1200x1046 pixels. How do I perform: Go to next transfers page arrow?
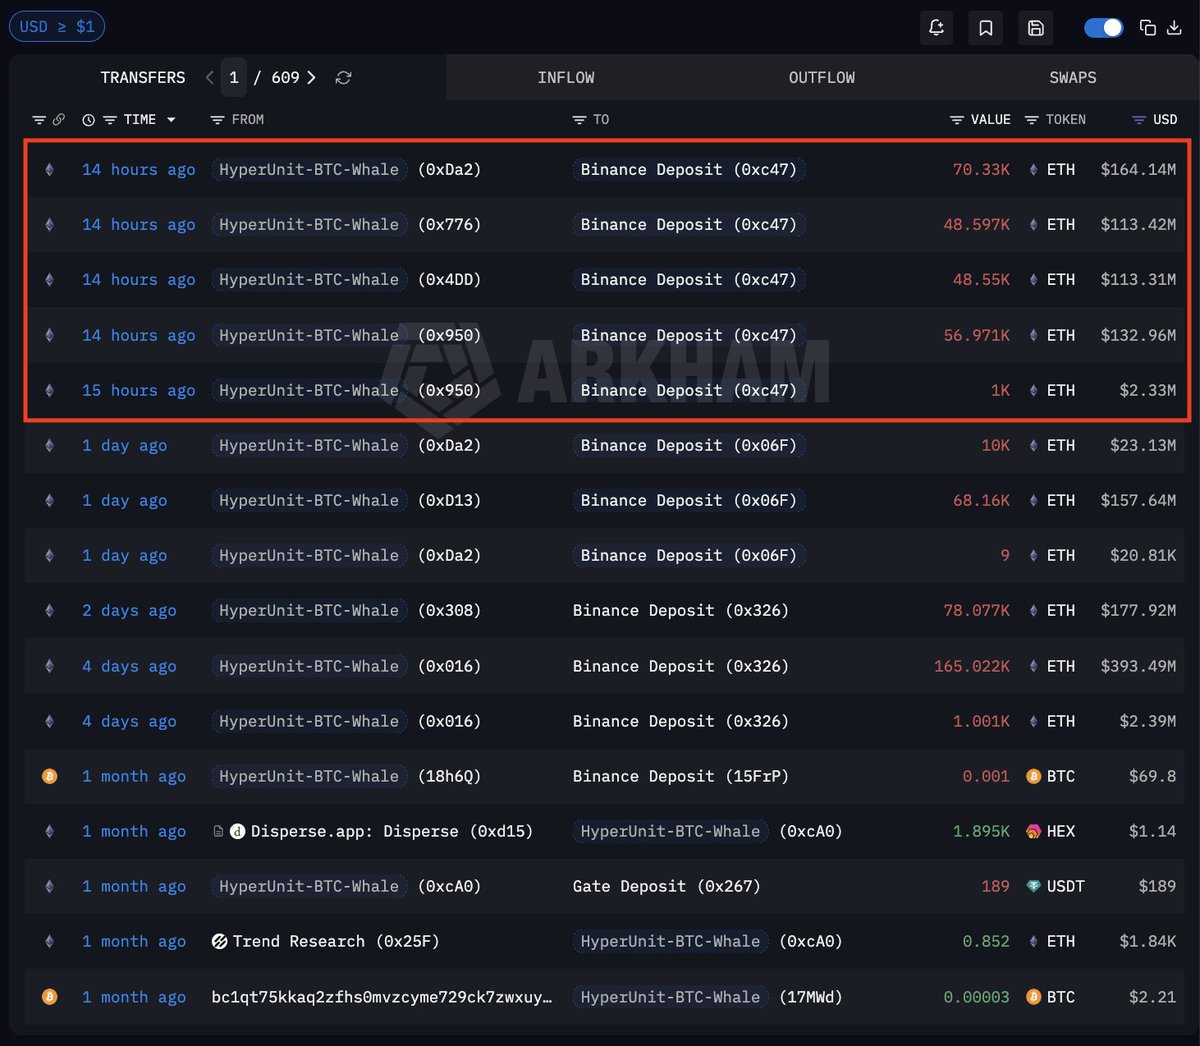[x=311, y=77]
